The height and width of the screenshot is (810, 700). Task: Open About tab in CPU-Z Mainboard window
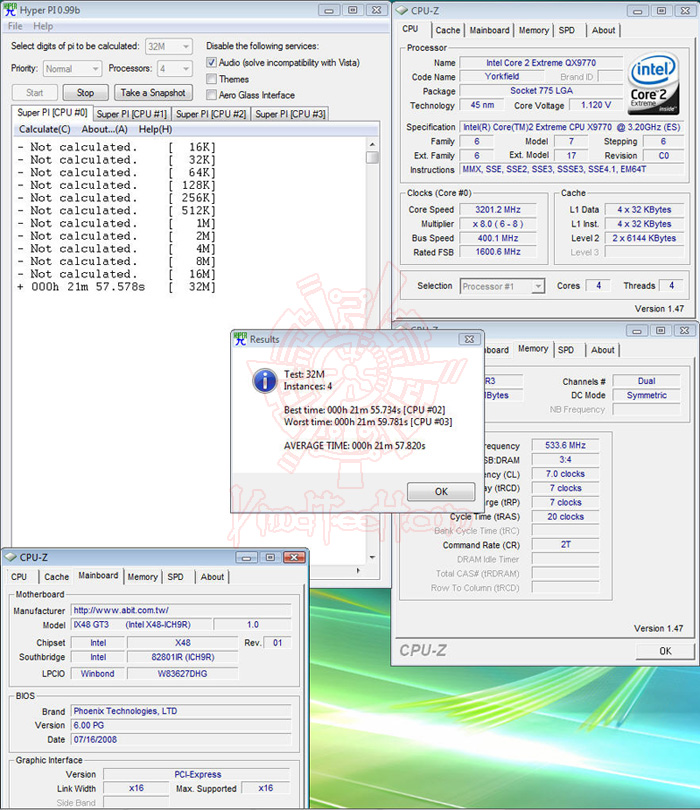212,577
